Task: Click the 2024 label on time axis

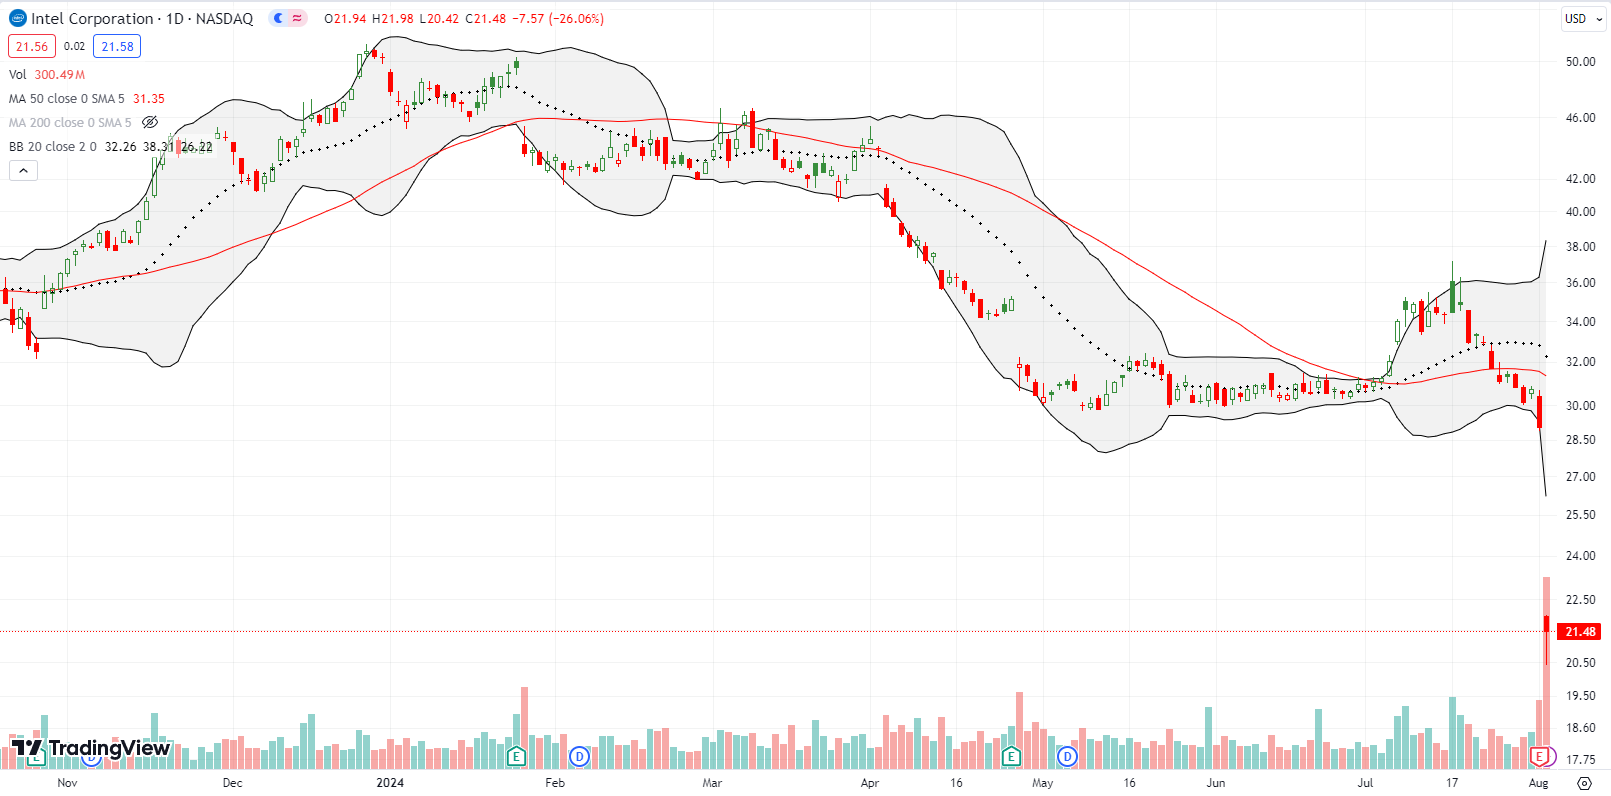Action: coord(390,782)
